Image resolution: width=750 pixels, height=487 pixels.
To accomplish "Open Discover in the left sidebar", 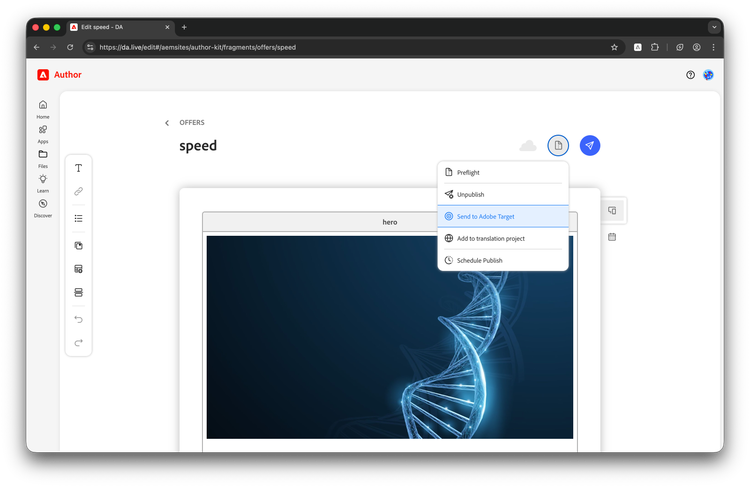I will 43,207.
